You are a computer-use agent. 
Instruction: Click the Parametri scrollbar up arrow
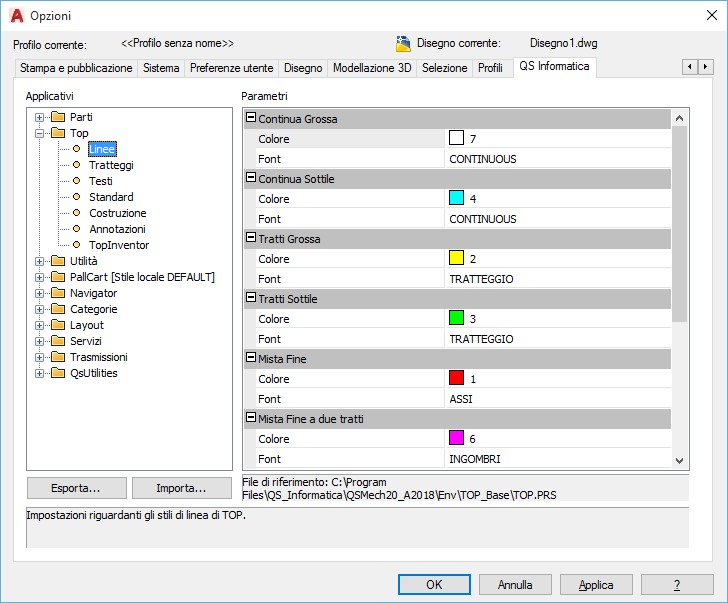680,118
